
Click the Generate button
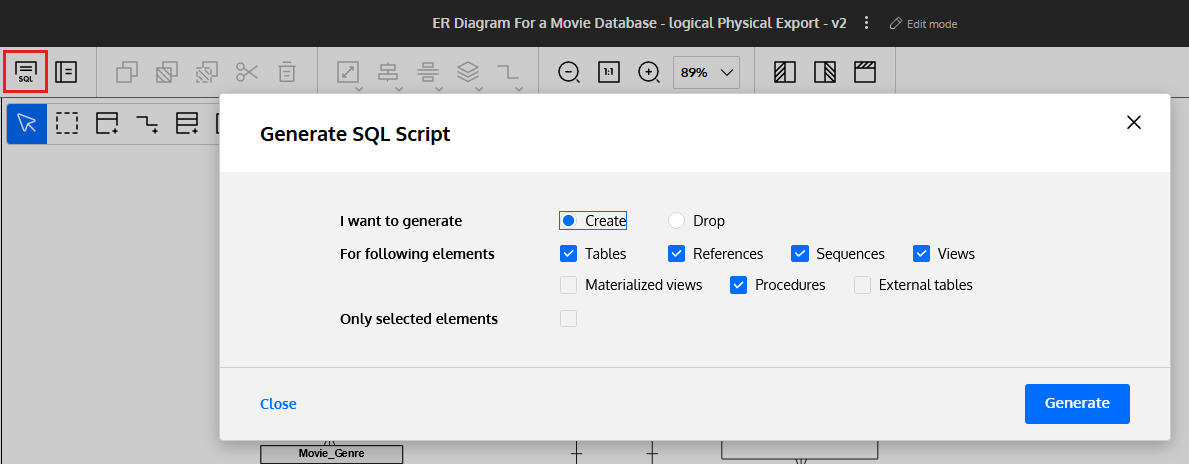(1077, 403)
